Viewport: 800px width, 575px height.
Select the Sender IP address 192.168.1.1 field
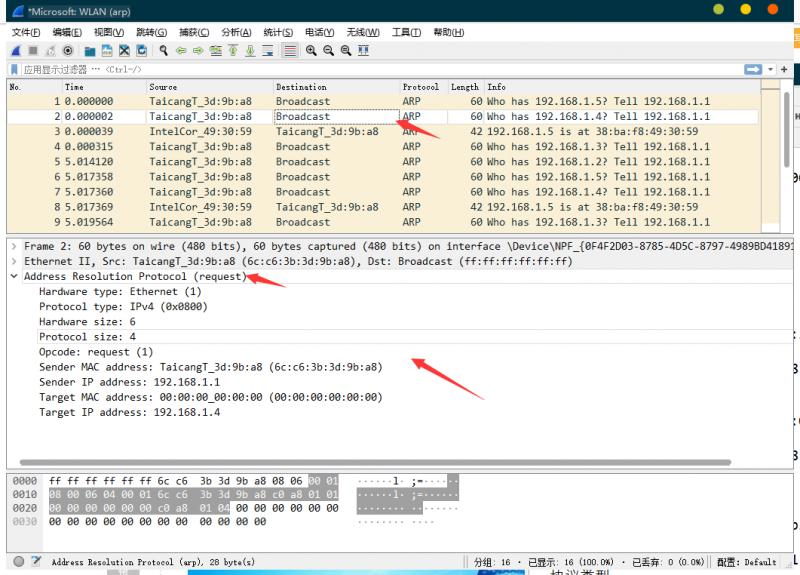point(130,382)
